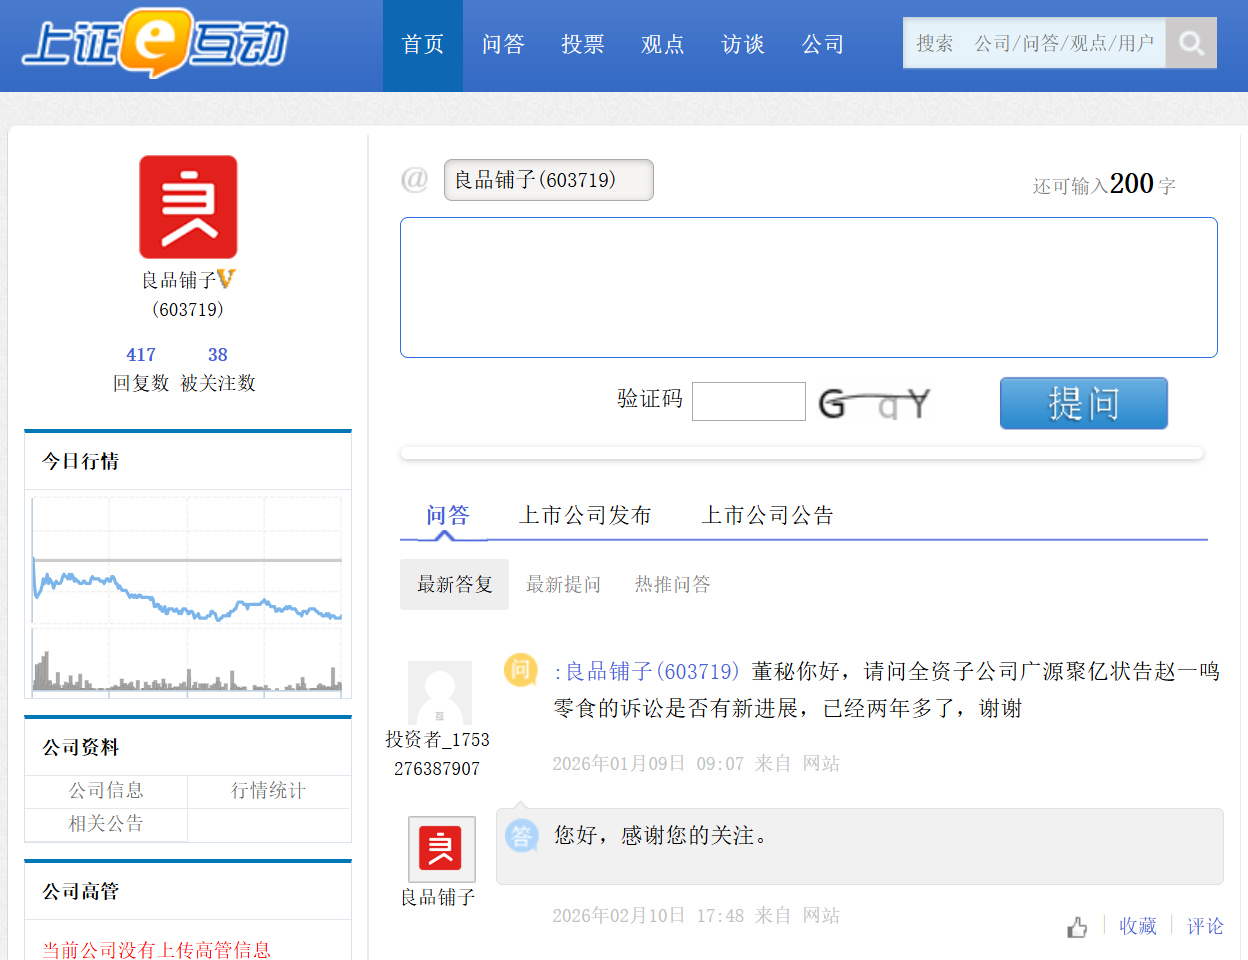Open the 相关公告 link

point(106,824)
